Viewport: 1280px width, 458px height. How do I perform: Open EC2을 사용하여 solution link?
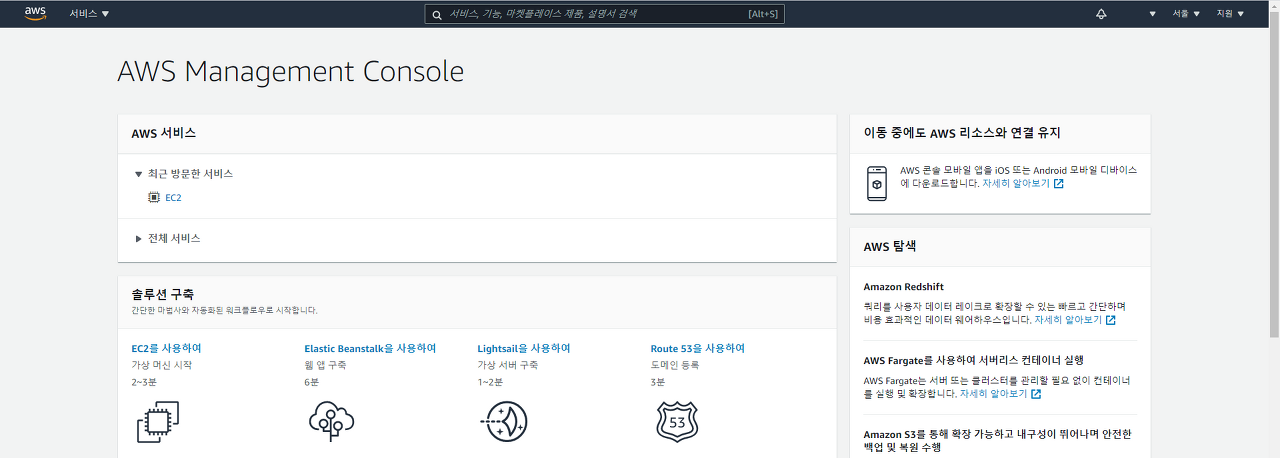(166, 348)
